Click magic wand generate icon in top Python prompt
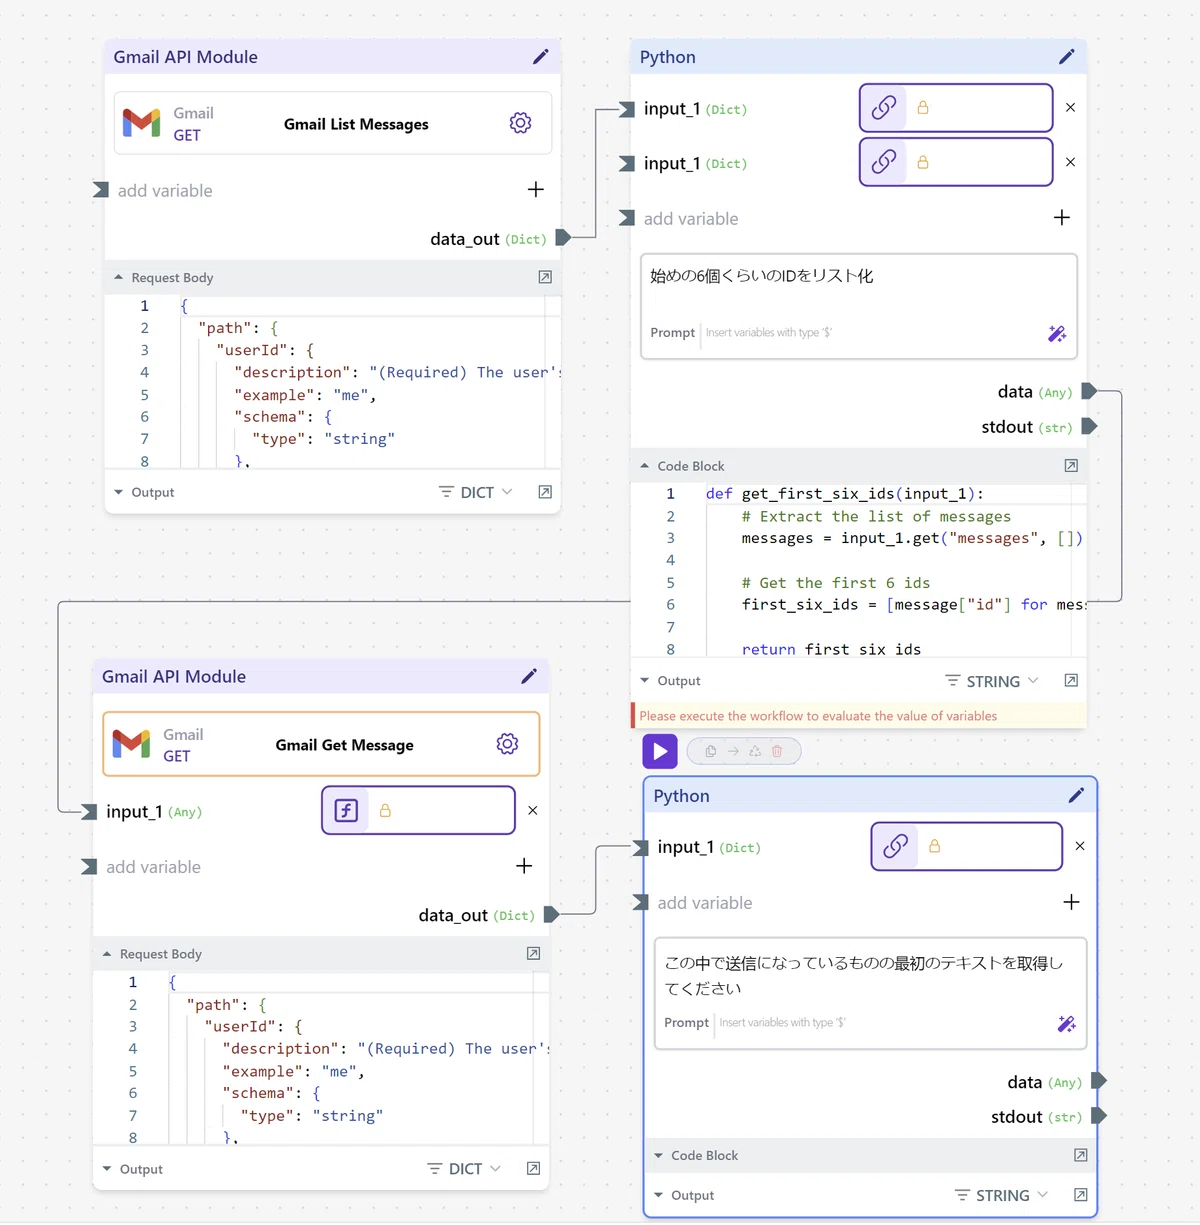1200x1225 pixels. tap(1057, 333)
